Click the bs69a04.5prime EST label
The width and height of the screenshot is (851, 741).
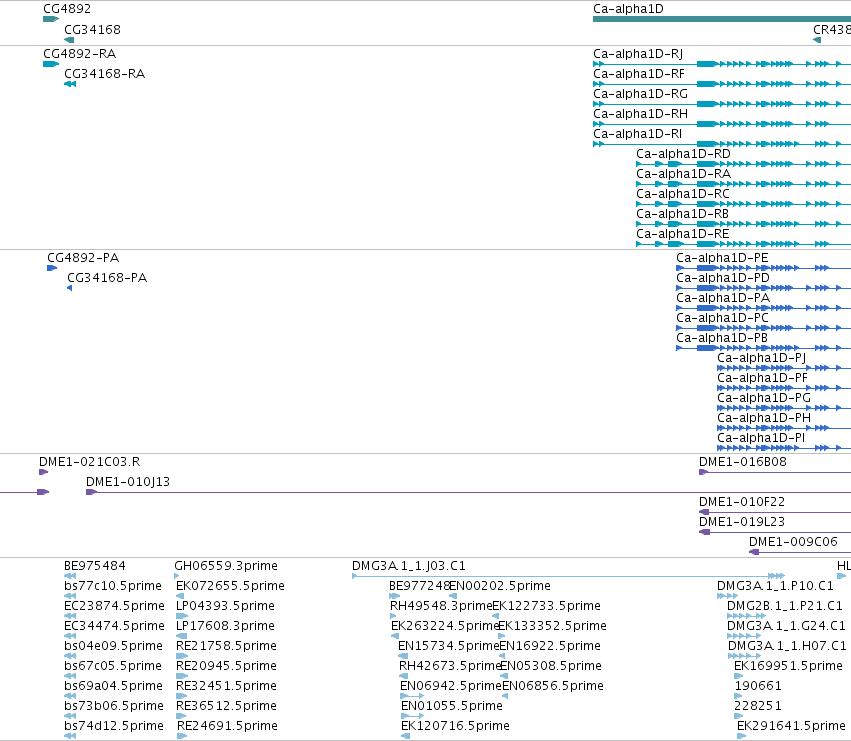[x=113, y=686]
